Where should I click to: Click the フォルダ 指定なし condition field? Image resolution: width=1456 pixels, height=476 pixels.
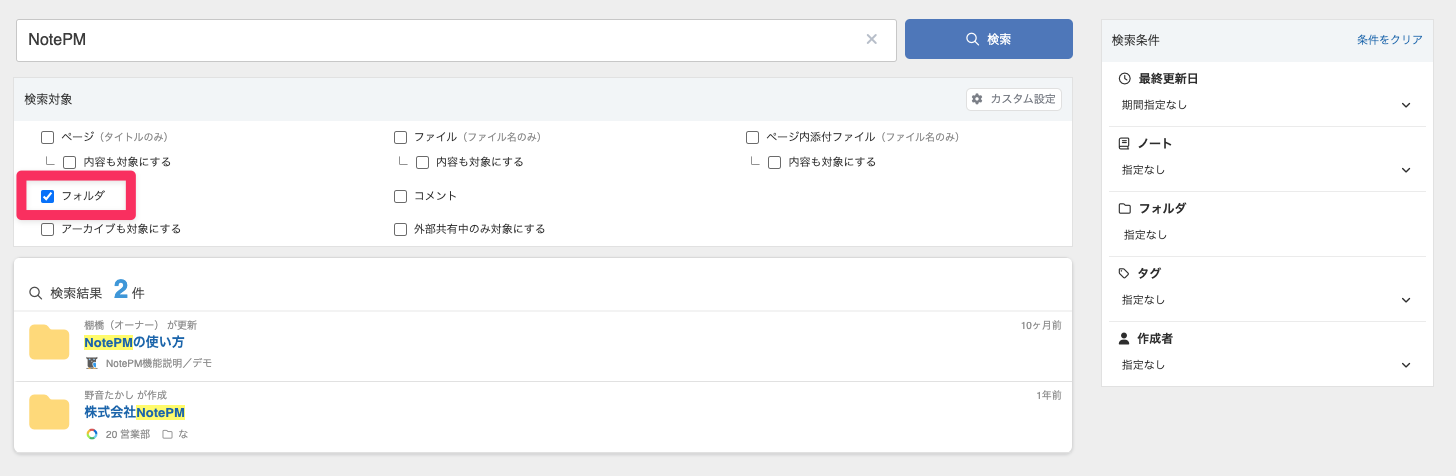[x=1267, y=235]
